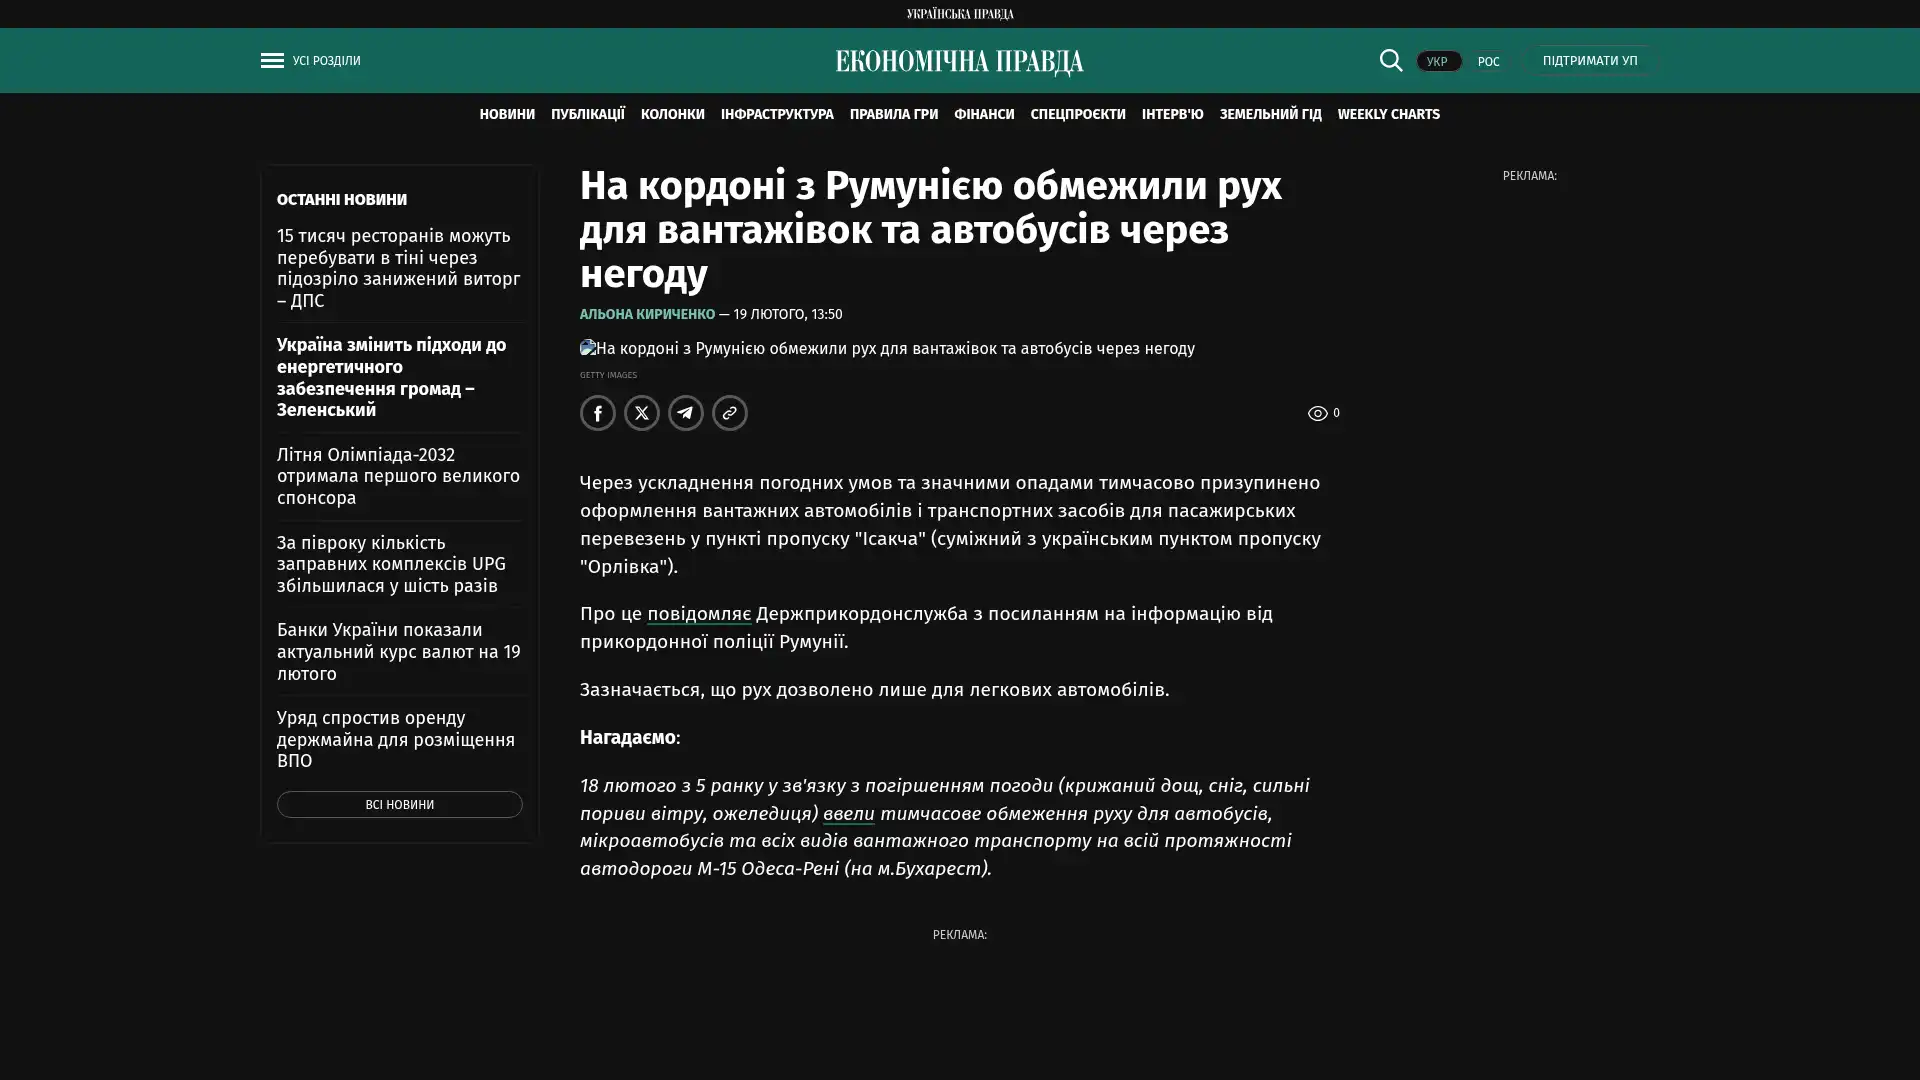1920x1080 pixels.
Task: Open the hamburger menu icon
Action: point(272,61)
